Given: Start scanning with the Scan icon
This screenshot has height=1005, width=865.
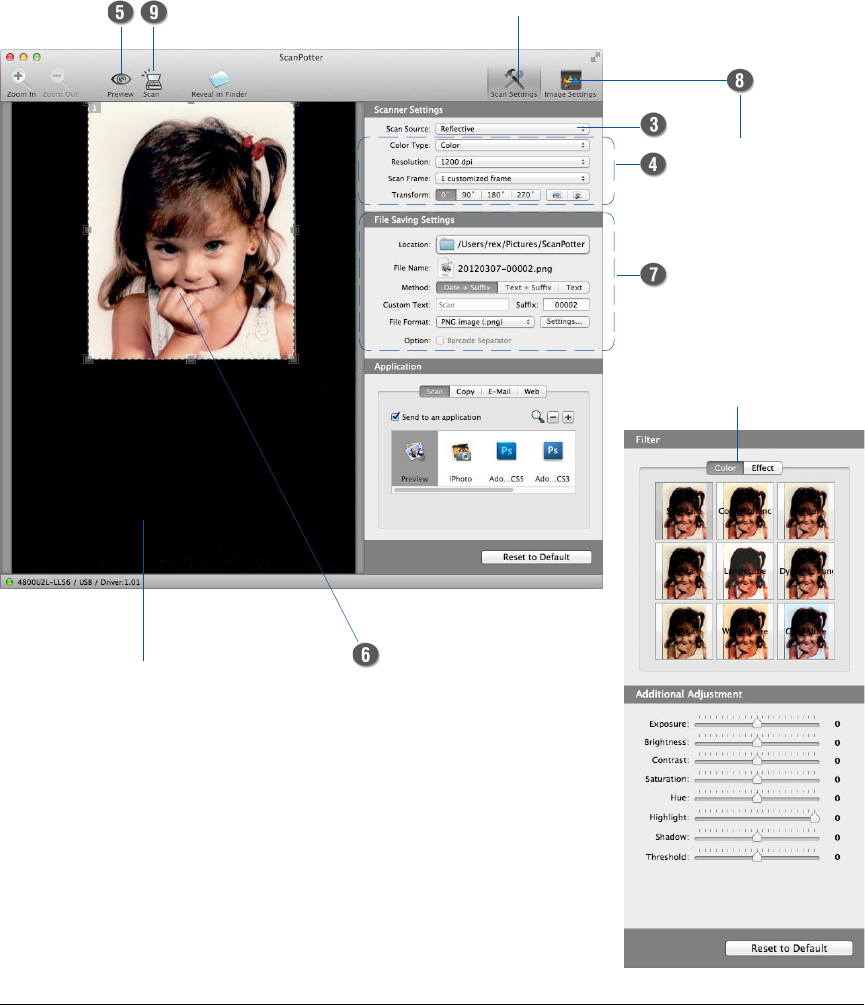Looking at the screenshot, I should 152,78.
